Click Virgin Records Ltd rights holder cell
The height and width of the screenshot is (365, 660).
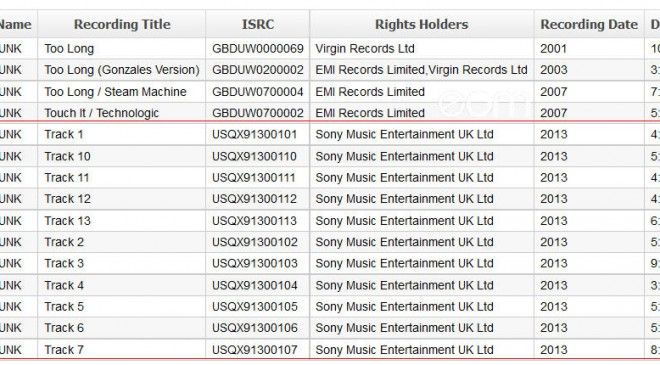tap(422, 49)
